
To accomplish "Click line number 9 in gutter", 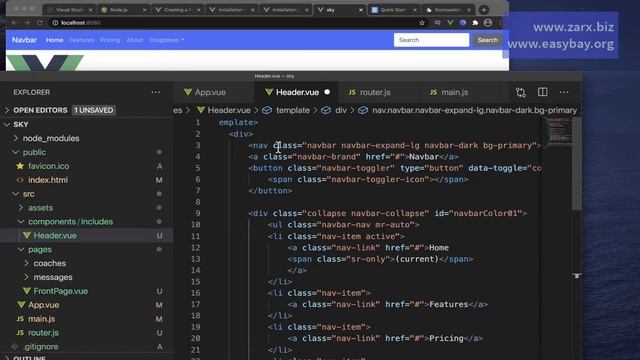I will (x=198, y=213).
